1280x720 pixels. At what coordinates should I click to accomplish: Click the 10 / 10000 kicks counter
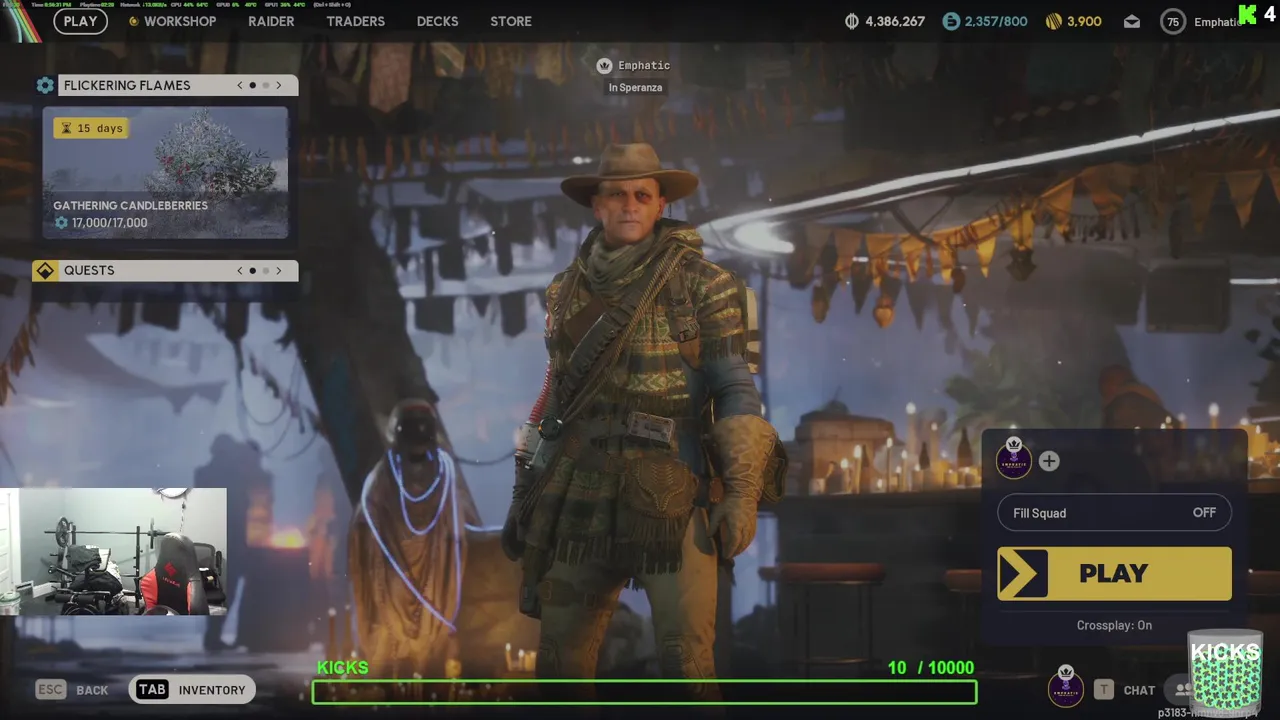930,668
